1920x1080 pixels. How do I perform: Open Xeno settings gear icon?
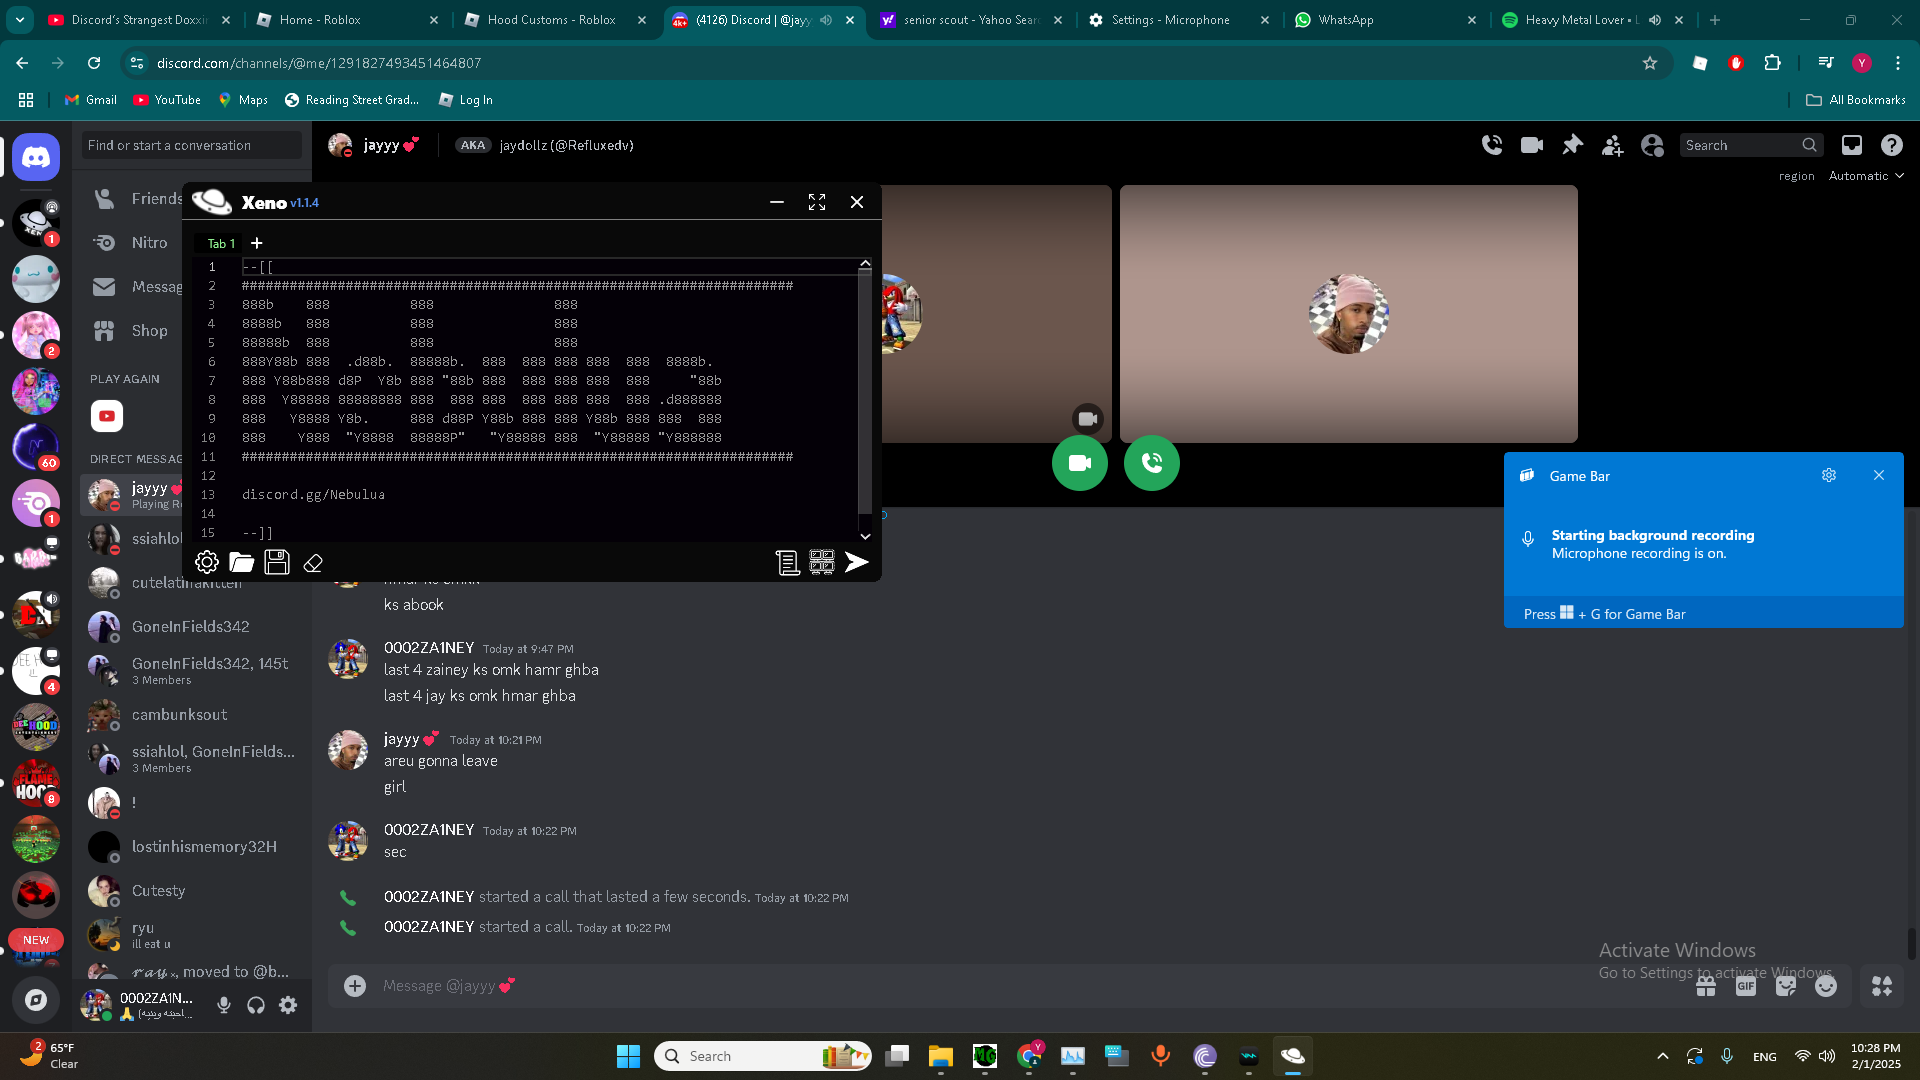pos(207,563)
